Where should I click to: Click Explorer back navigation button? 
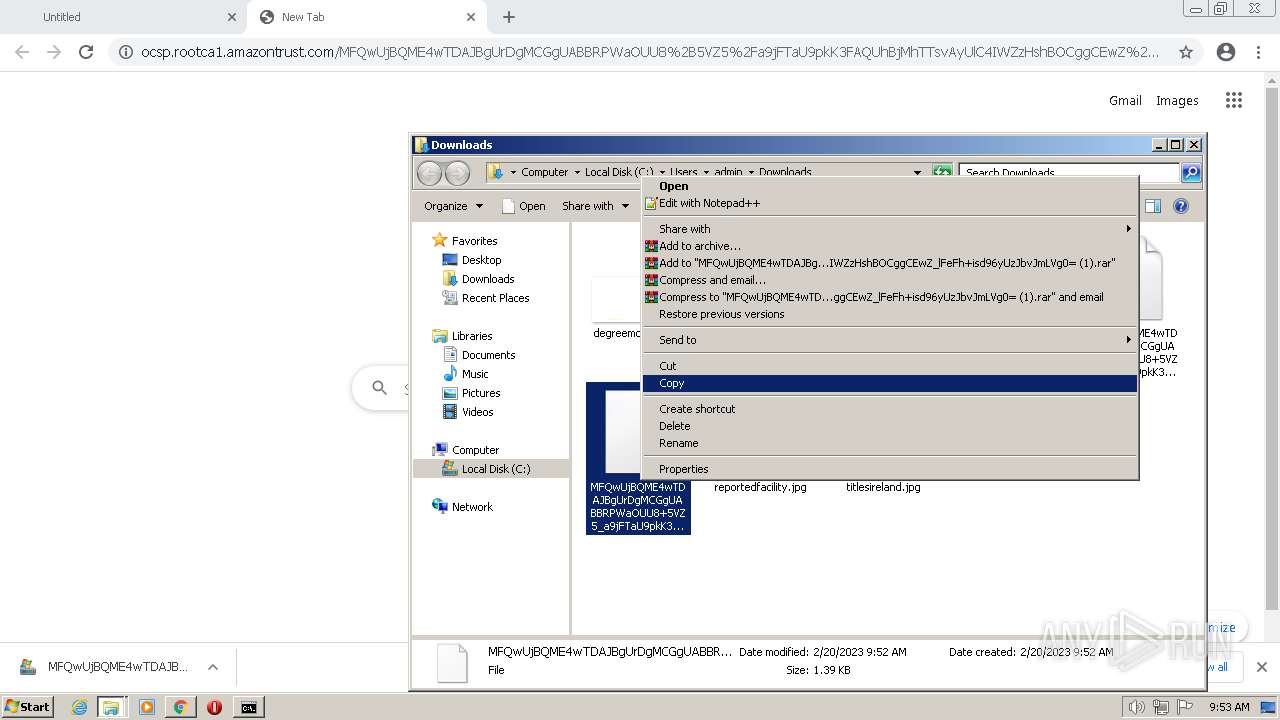click(429, 172)
